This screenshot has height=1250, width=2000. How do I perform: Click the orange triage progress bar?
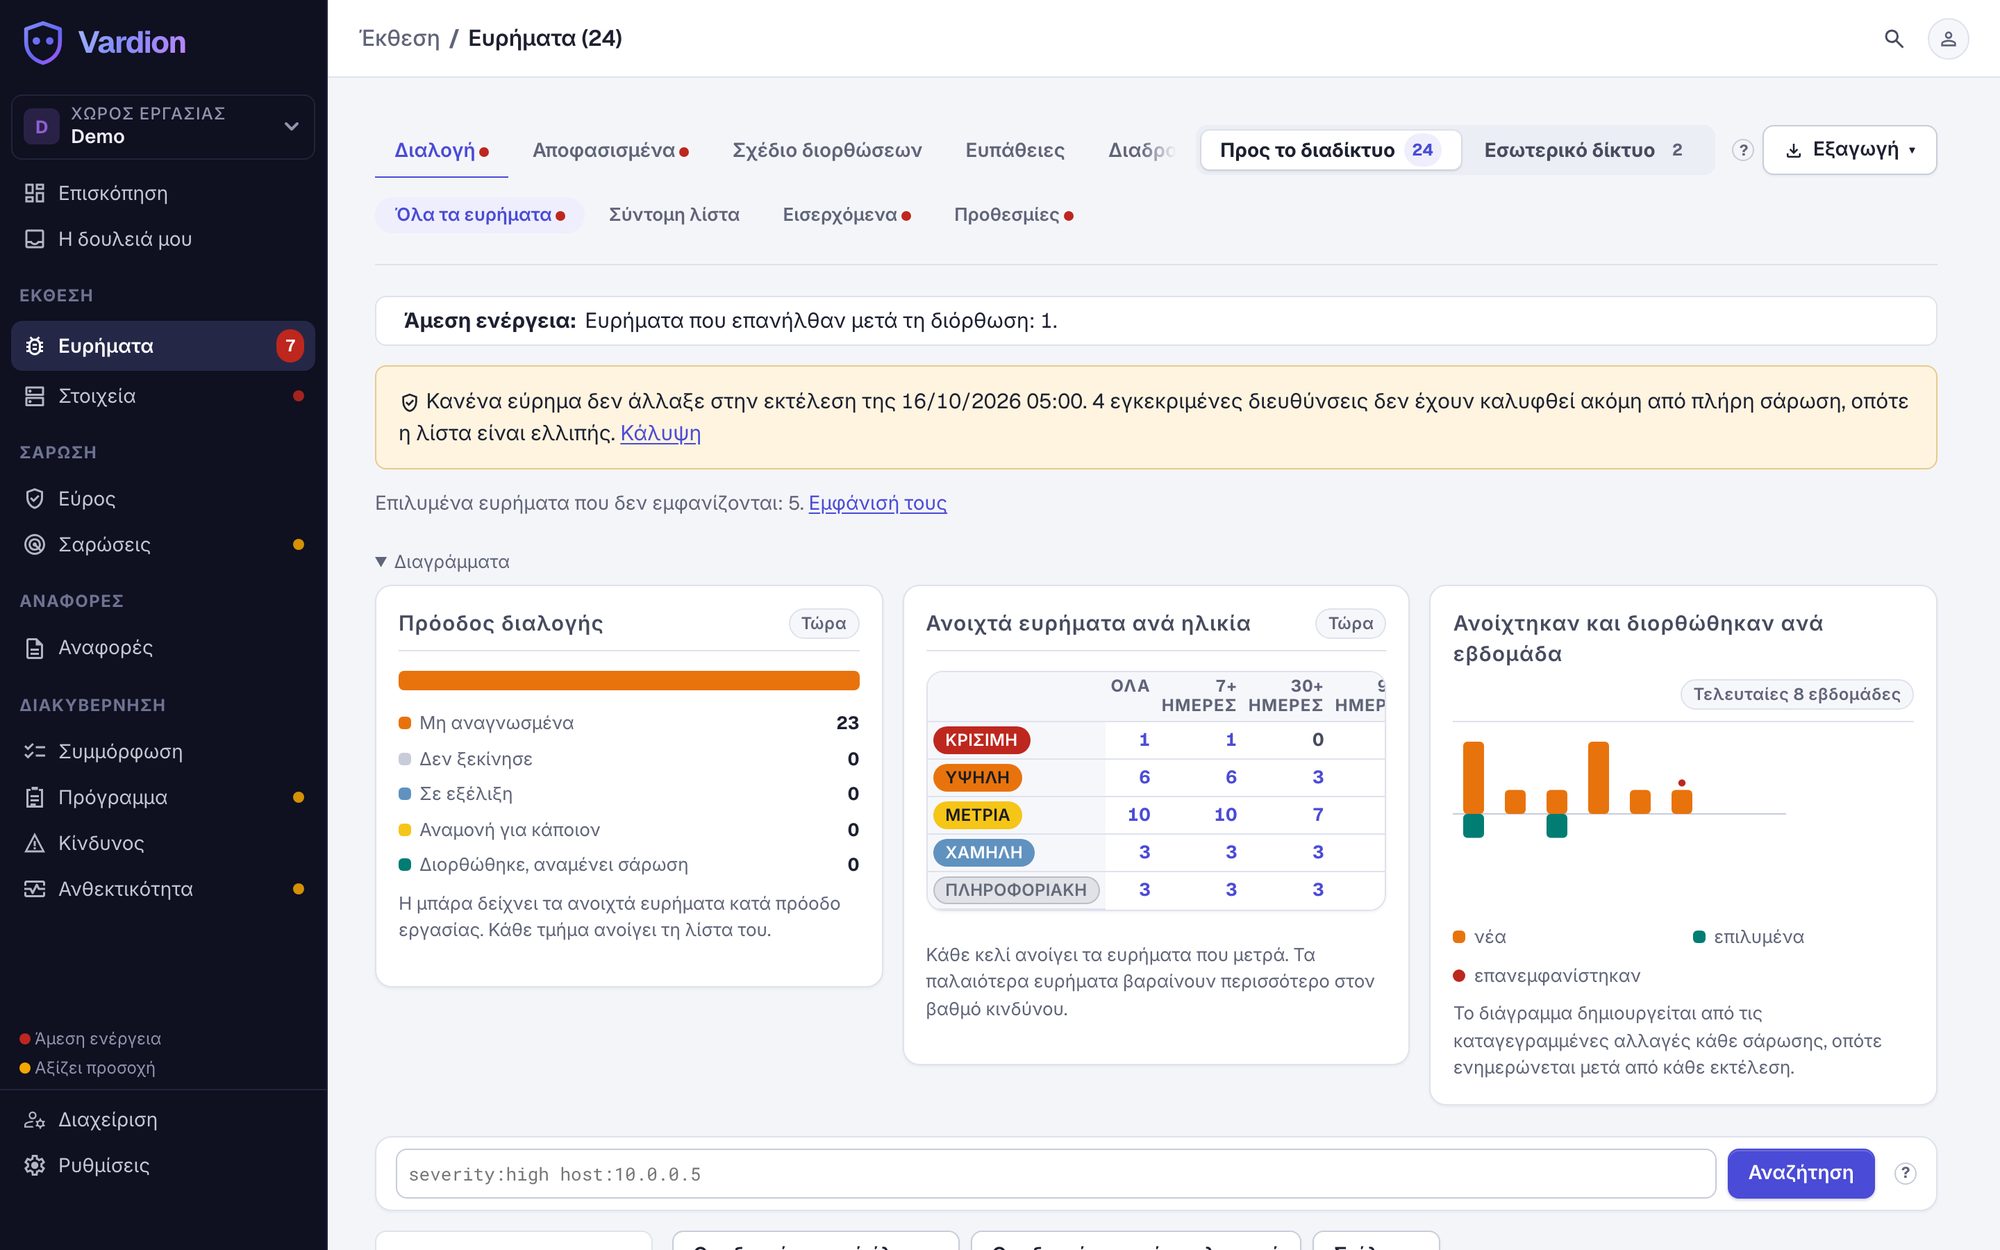coord(629,681)
